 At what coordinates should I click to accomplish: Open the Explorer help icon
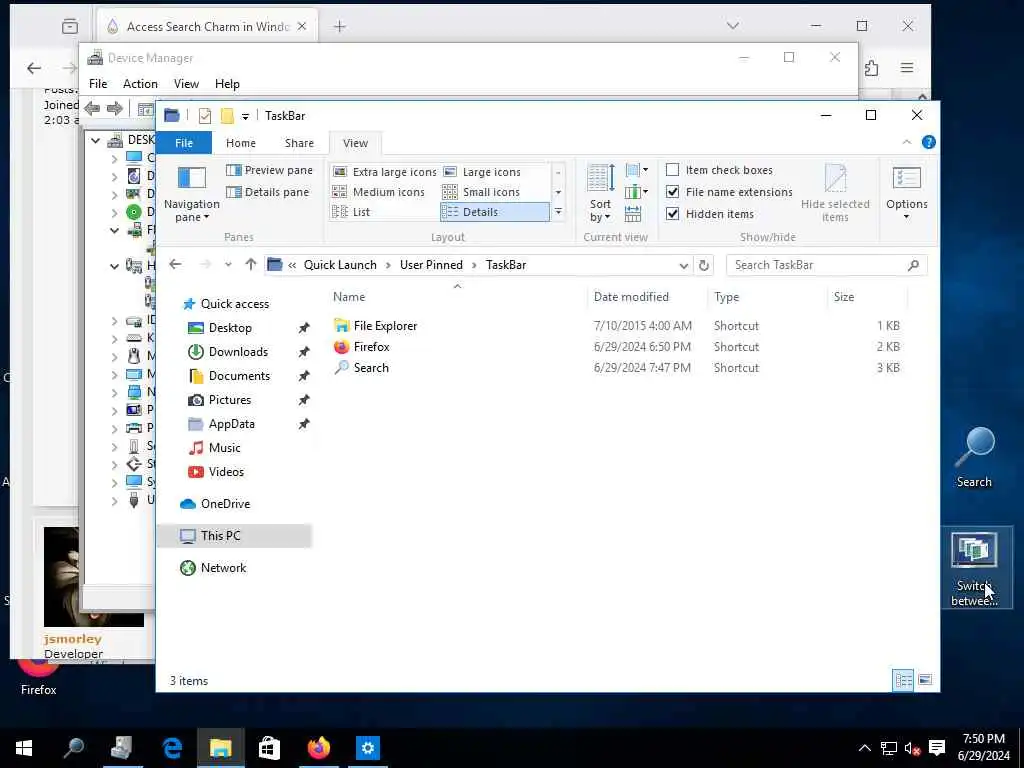tap(928, 142)
